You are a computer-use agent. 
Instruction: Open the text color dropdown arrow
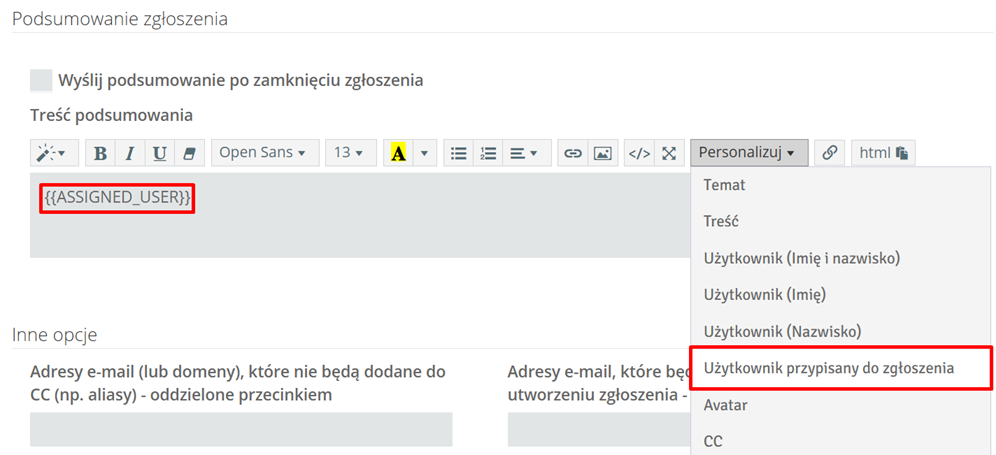[x=424, y=153]
